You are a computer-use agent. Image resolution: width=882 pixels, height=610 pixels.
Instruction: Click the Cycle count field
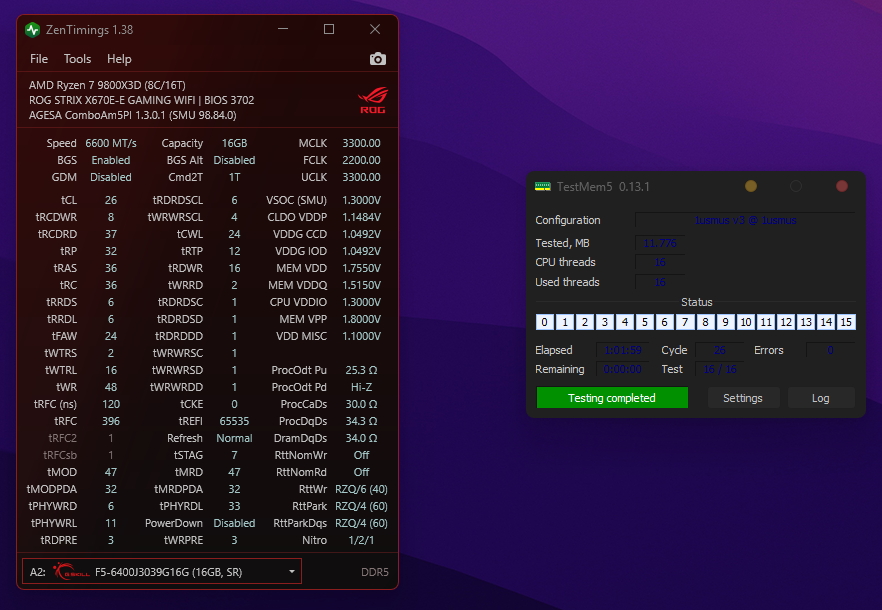coord(719,350)
